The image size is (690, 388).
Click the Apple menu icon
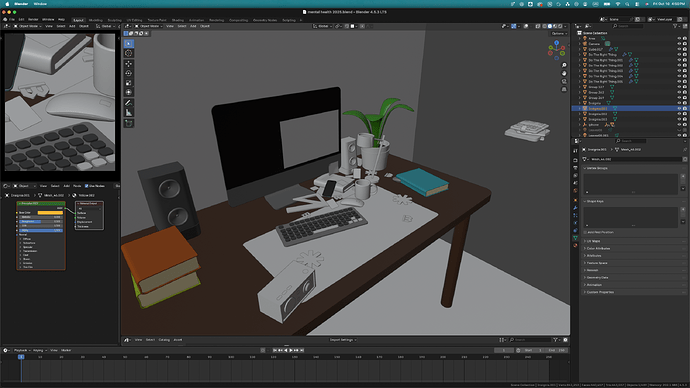click(7, 4)
